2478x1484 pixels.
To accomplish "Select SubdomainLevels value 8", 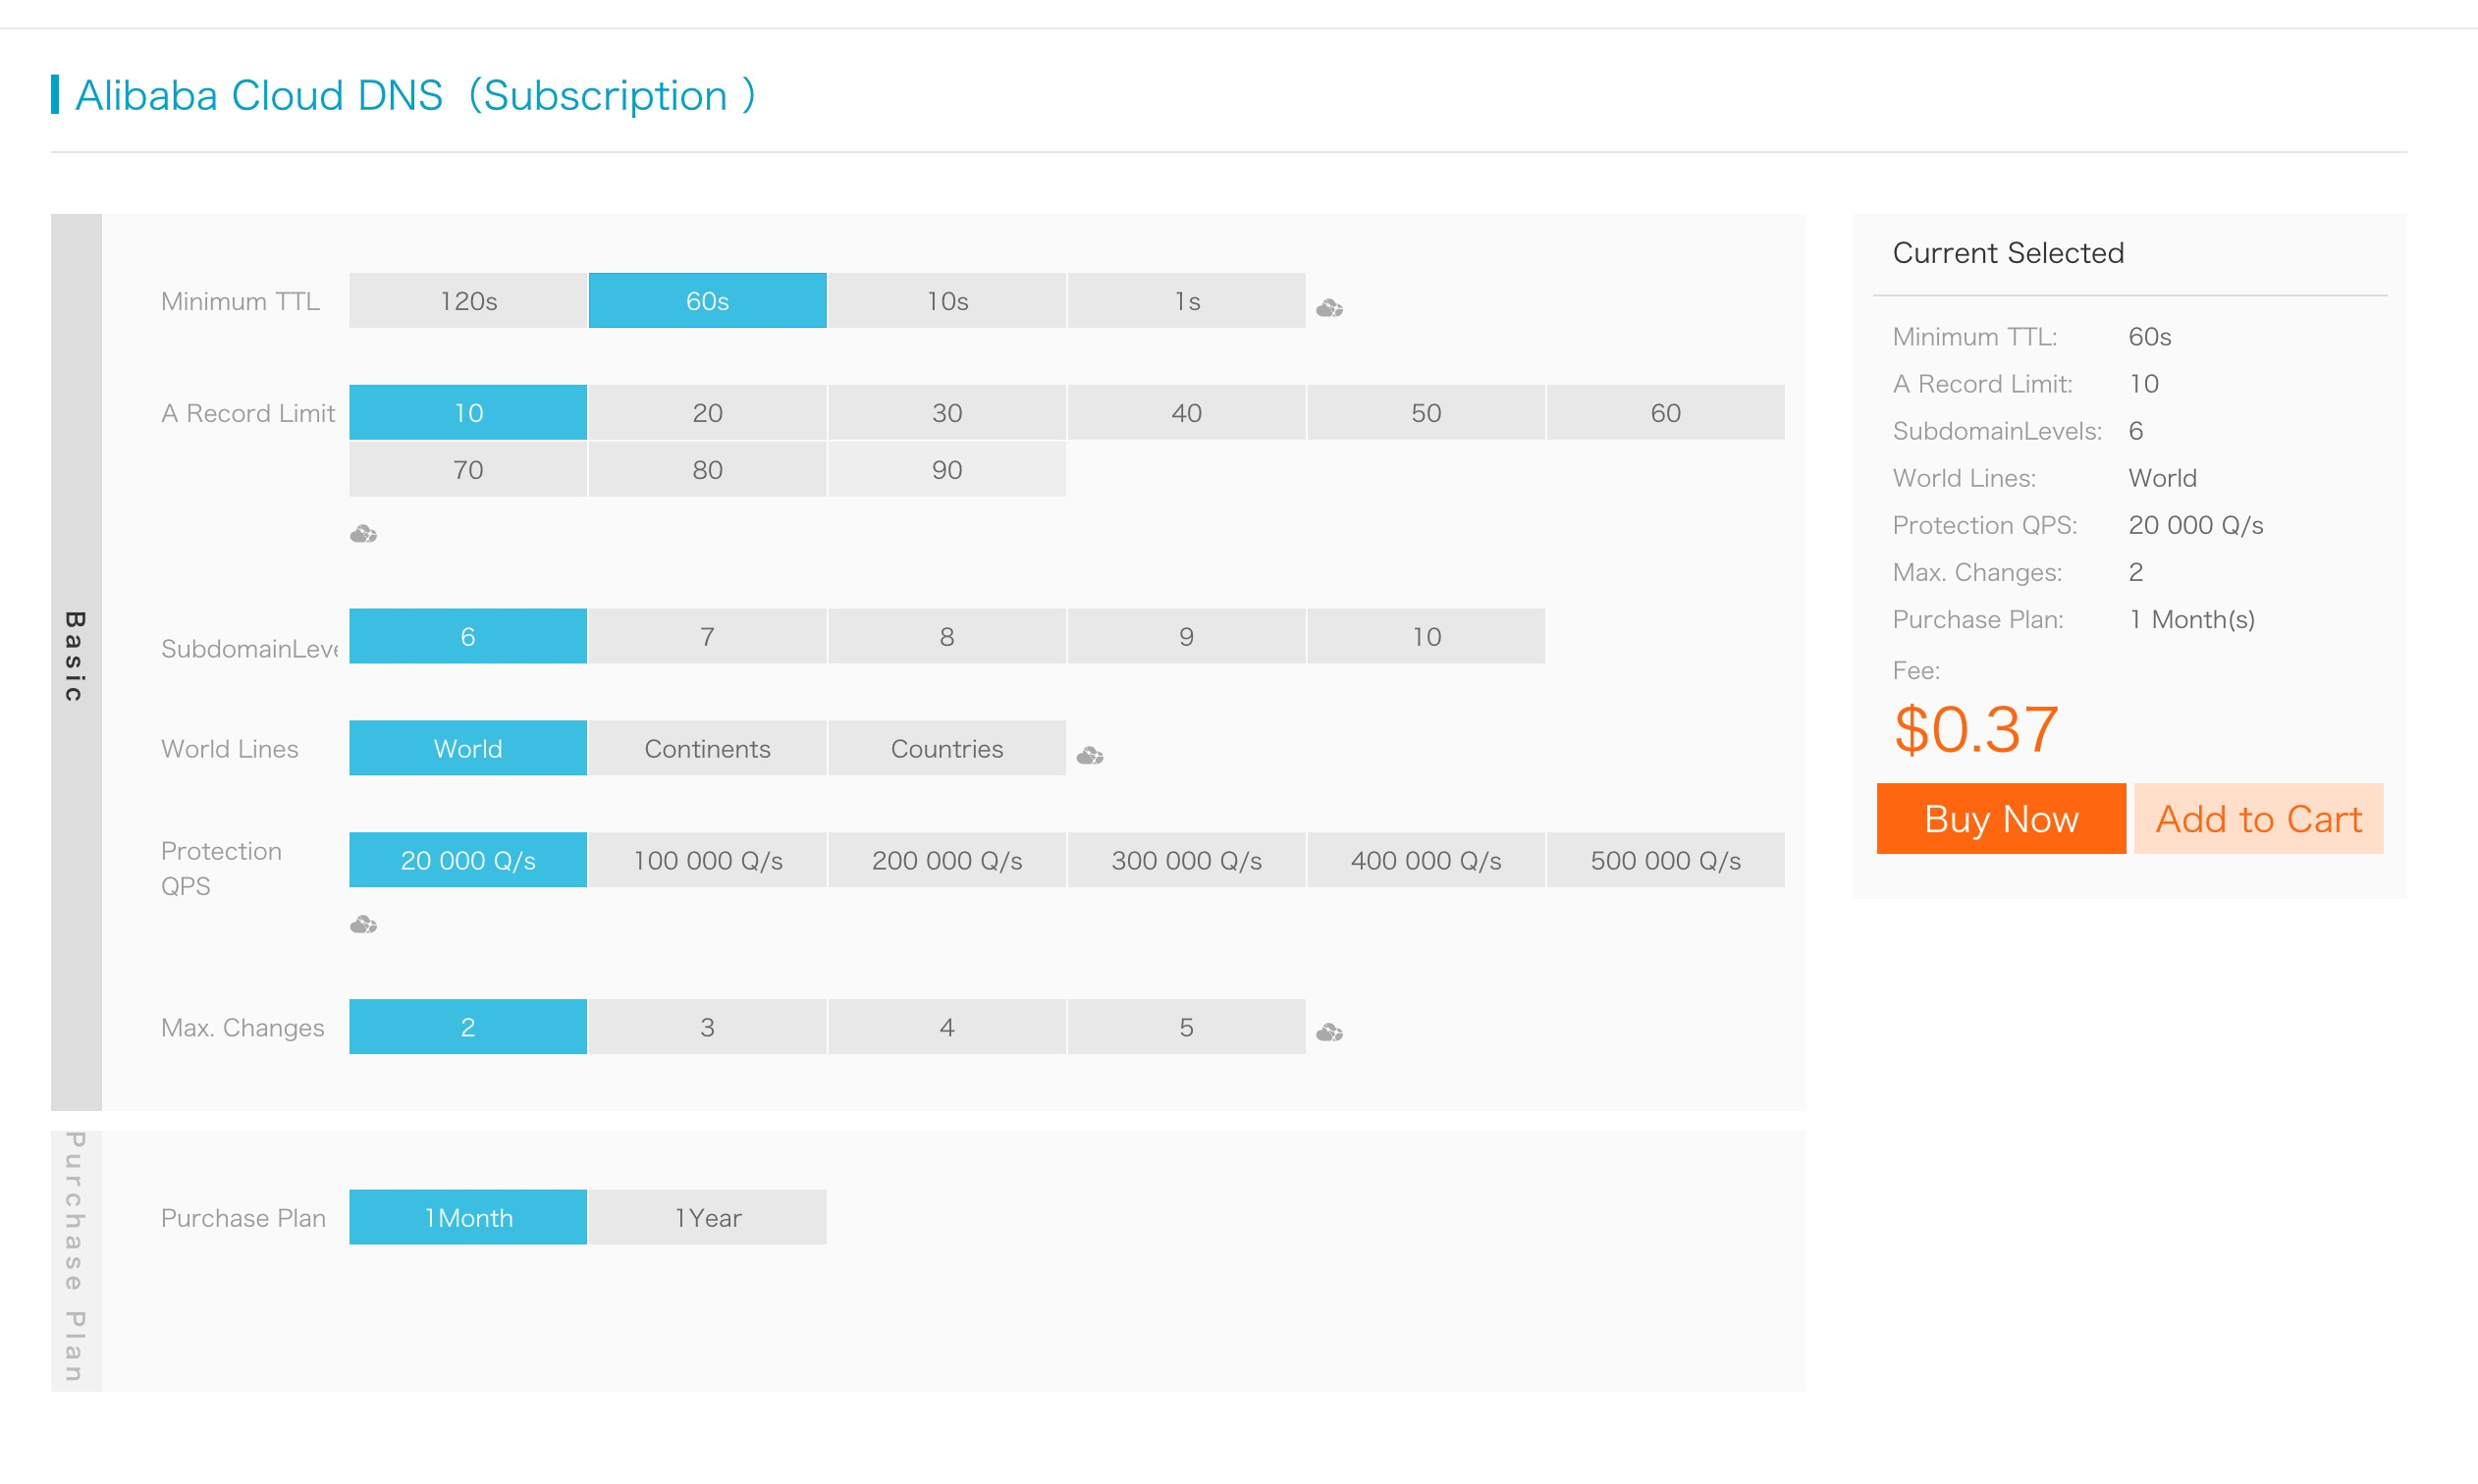I will [x=946, y=637].
